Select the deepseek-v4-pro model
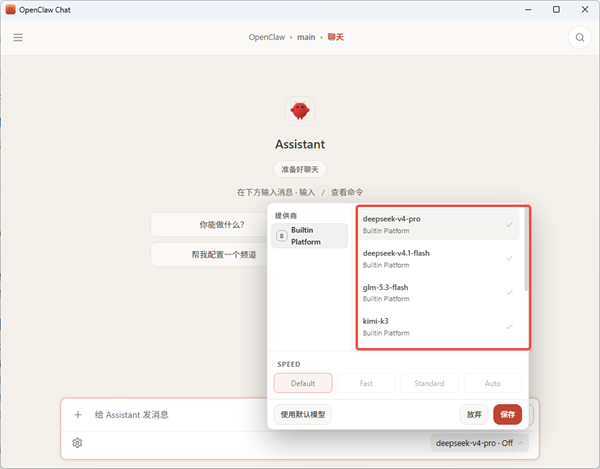This screenshot has height=469, width=600. click(x=439, y=225)
